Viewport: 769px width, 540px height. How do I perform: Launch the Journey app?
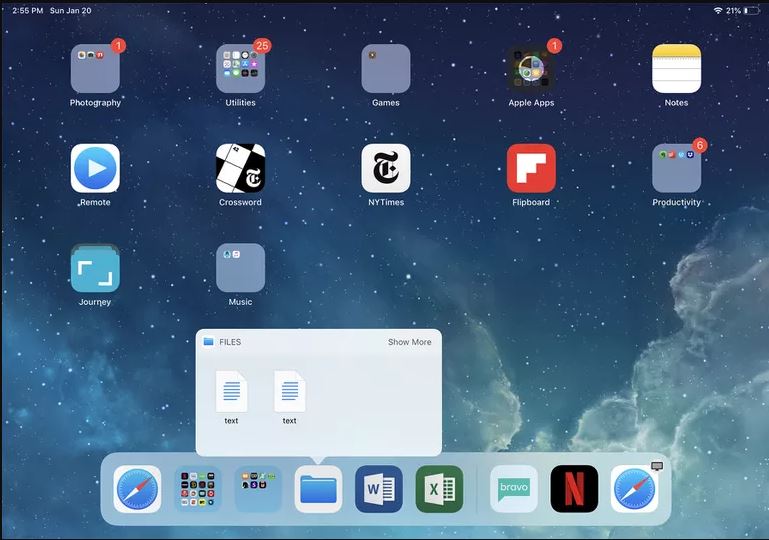click(95, 268)
